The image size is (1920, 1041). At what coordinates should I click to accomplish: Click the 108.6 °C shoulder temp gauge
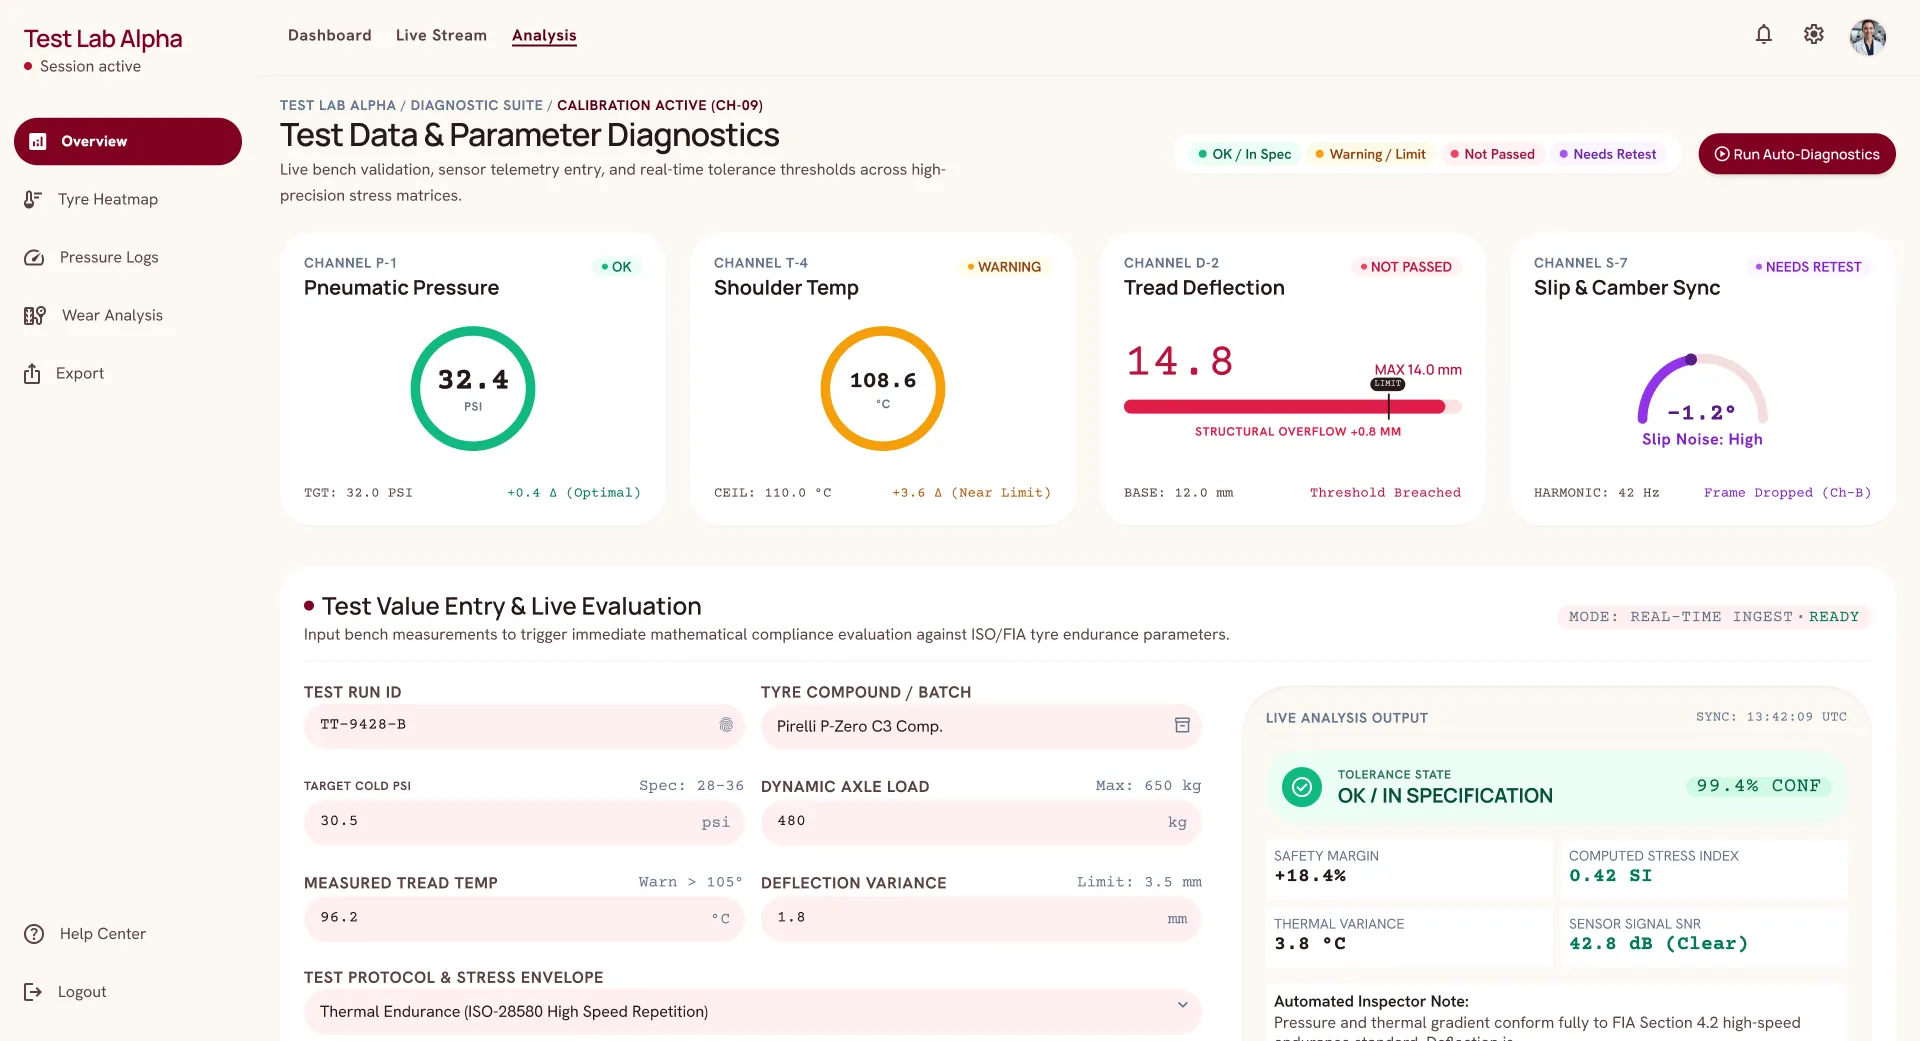coord(883,388)
